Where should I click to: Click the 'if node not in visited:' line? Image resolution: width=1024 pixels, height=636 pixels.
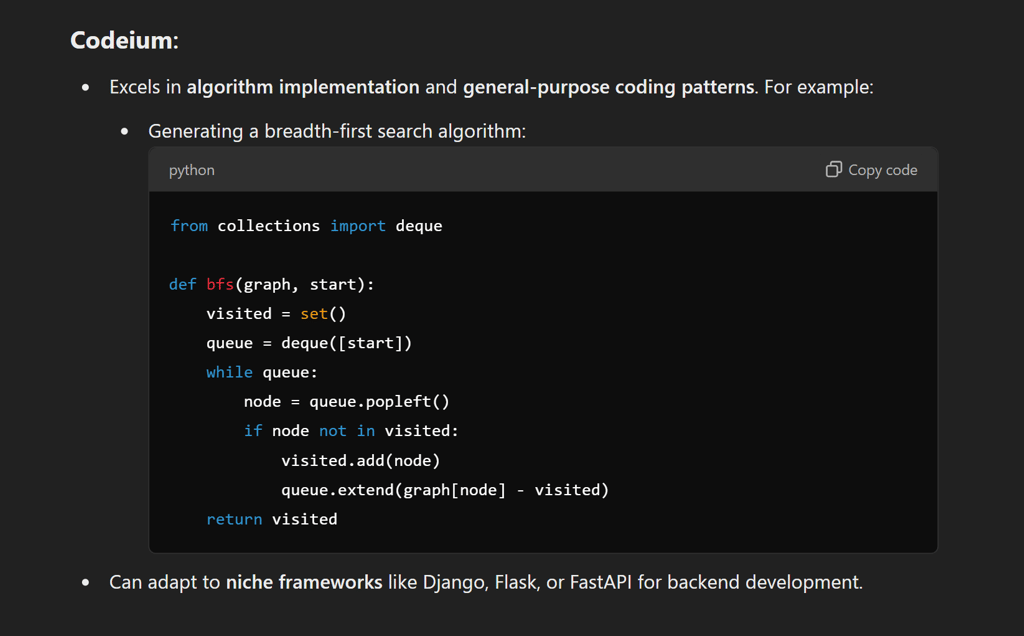pos(351,431)
